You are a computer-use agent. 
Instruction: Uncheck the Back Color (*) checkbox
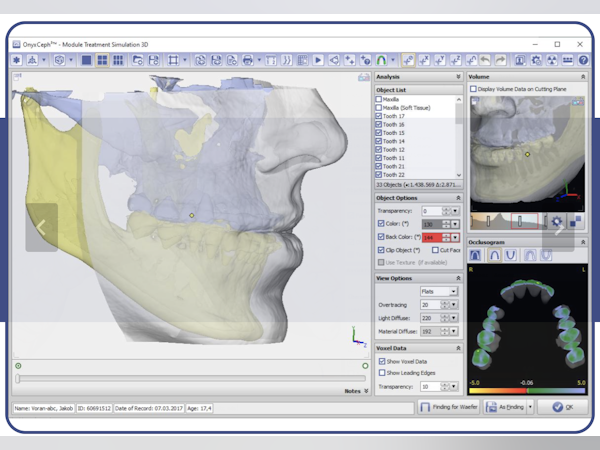point(381,237)
